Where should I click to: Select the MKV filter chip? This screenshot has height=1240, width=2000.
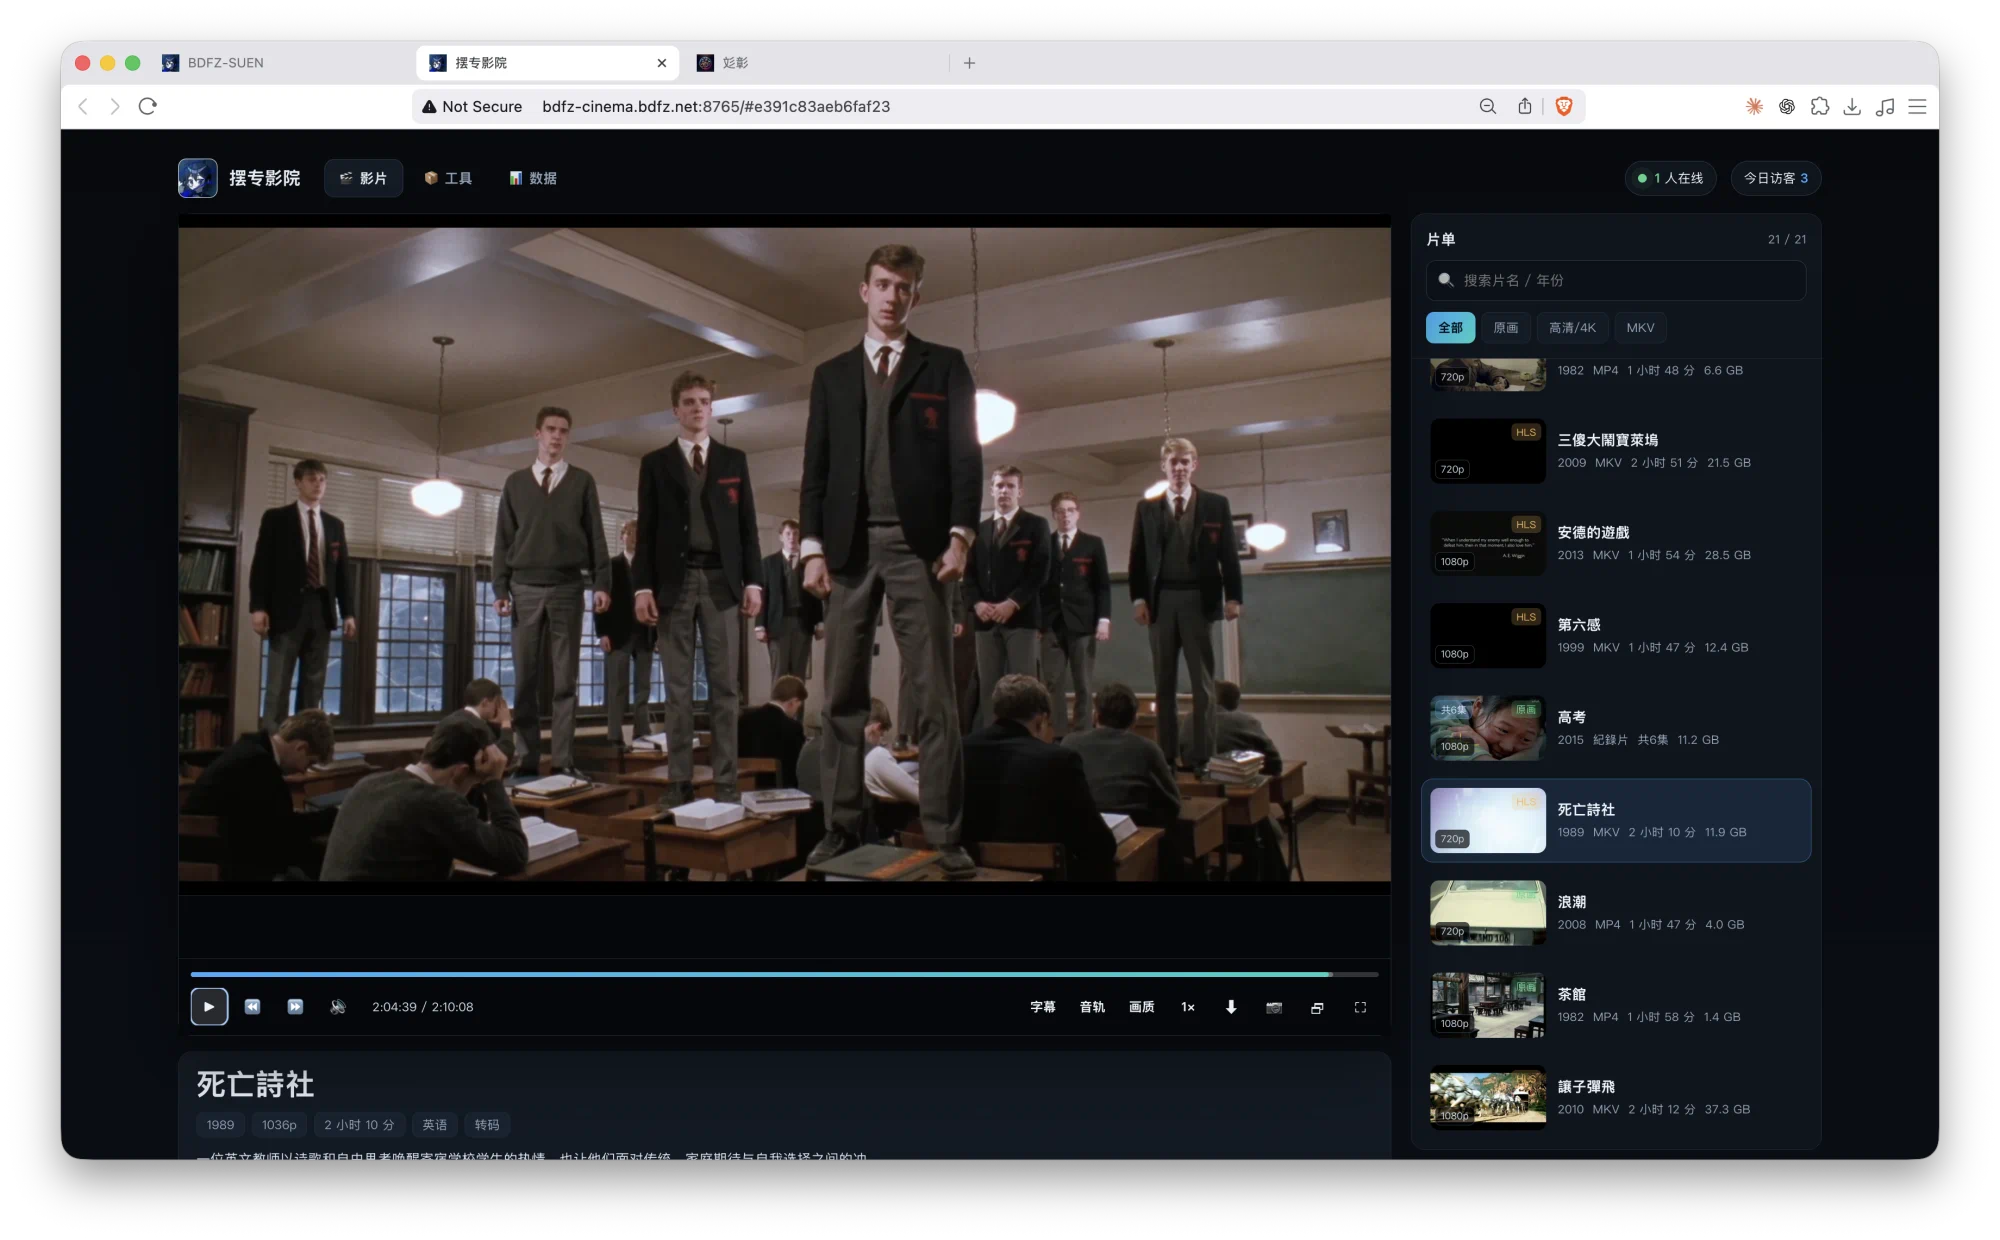pyautogui.click(x=1640, y=327)
